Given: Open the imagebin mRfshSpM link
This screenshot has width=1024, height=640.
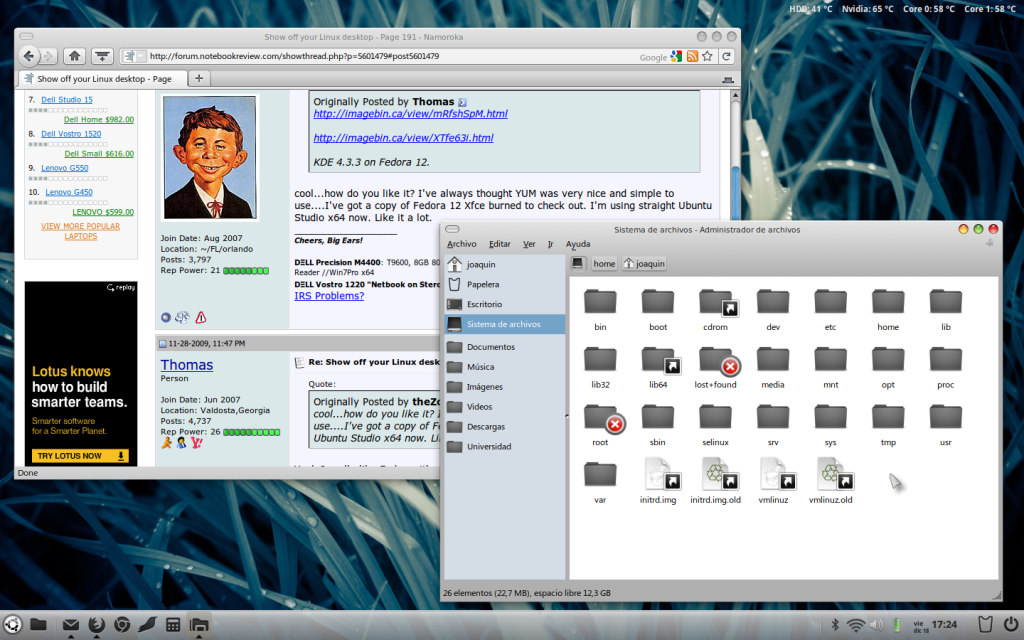Looking at the screenshot, I should pyautogui.click(x=410, y=114).
